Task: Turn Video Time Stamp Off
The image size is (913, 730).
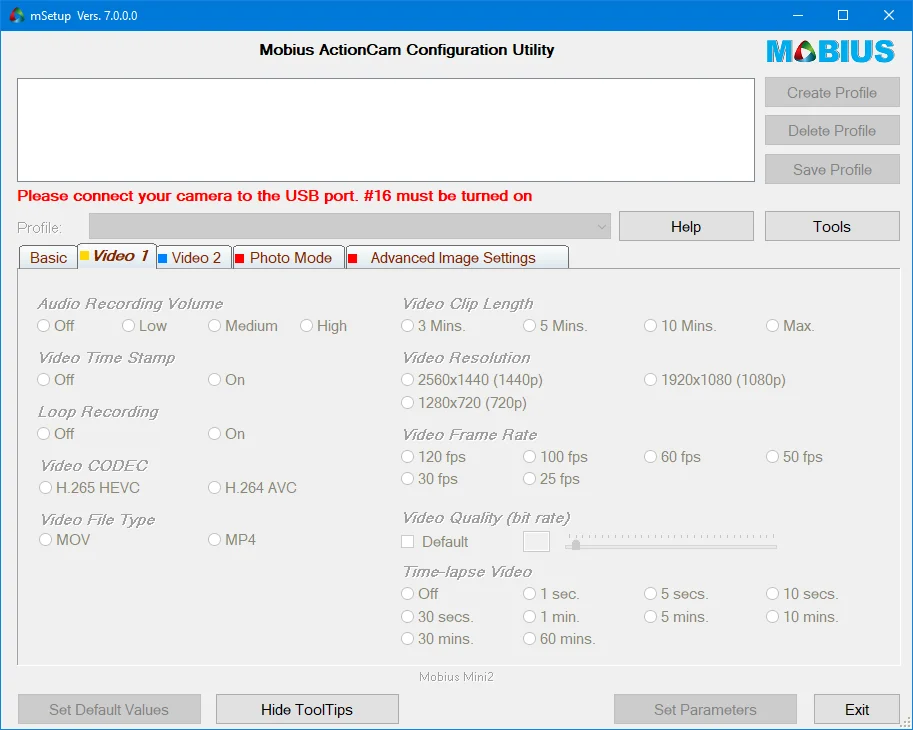Action: pos(55,380)
